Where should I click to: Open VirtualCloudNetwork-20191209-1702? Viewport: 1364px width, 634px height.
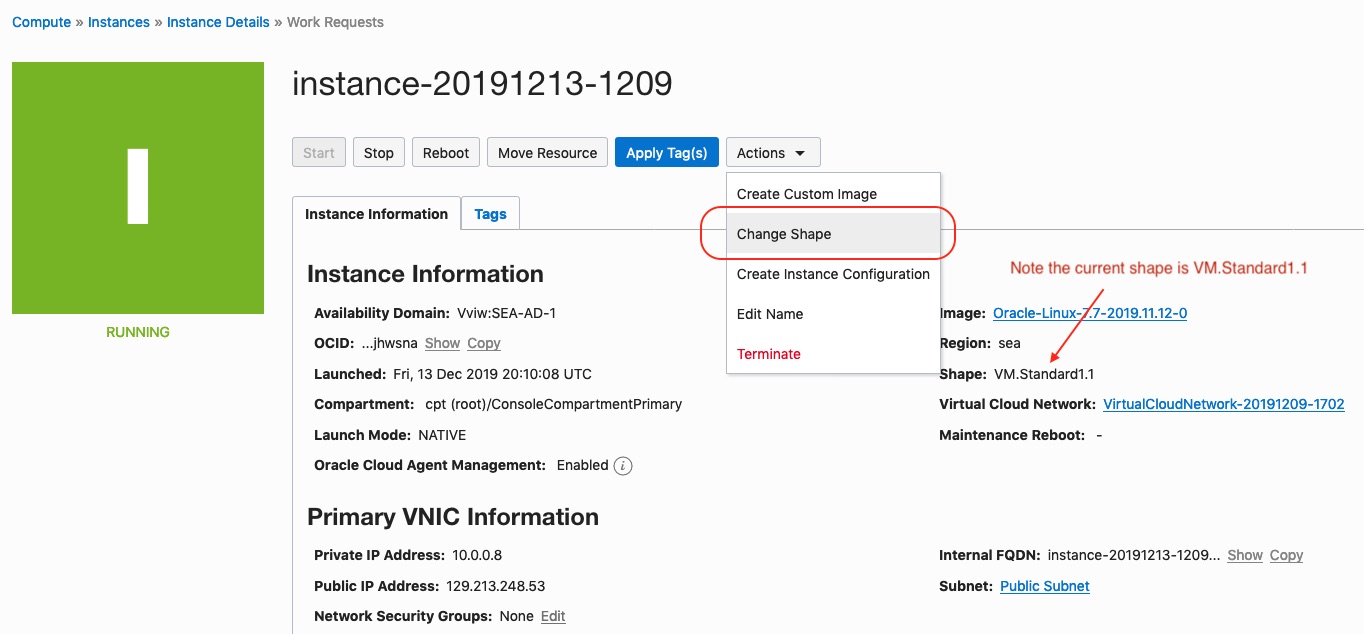coord(1224,404)
